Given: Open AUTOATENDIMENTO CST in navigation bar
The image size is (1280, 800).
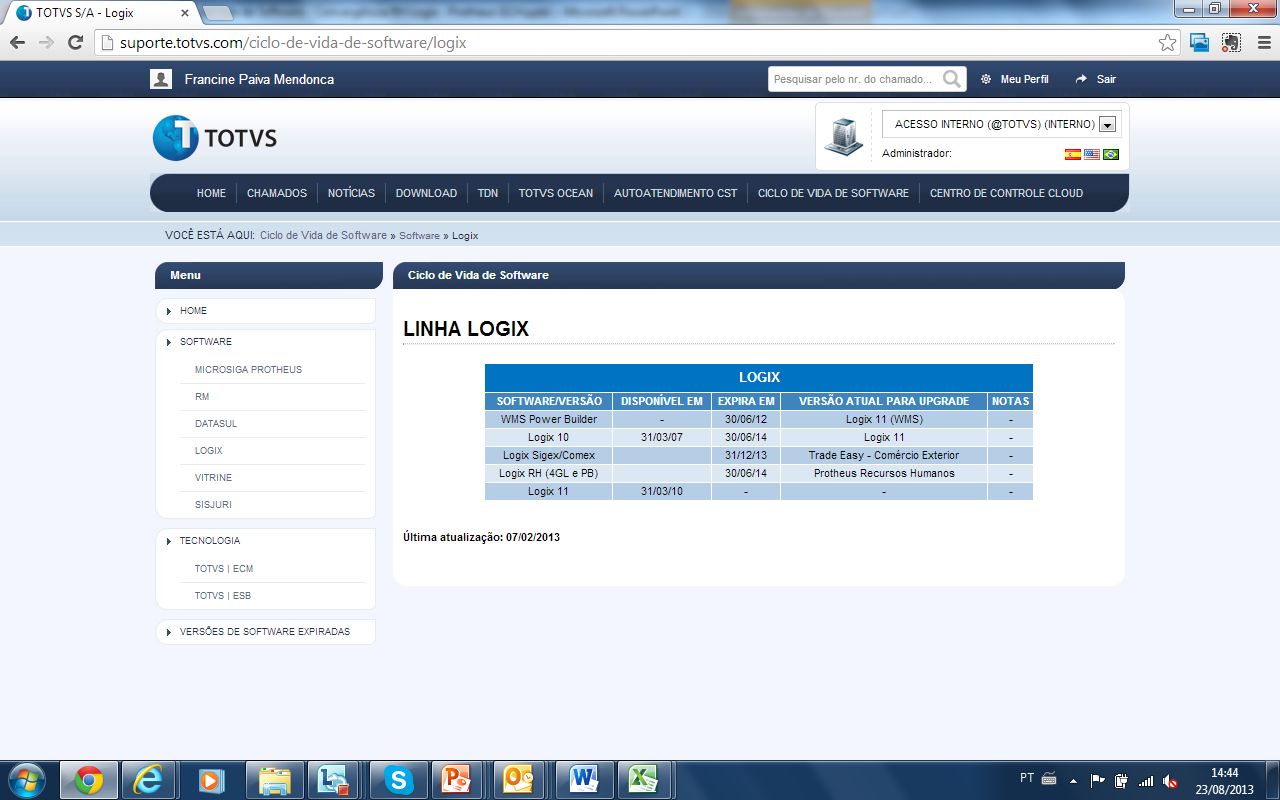Looking at the screenshot, I should click(675, 193).
